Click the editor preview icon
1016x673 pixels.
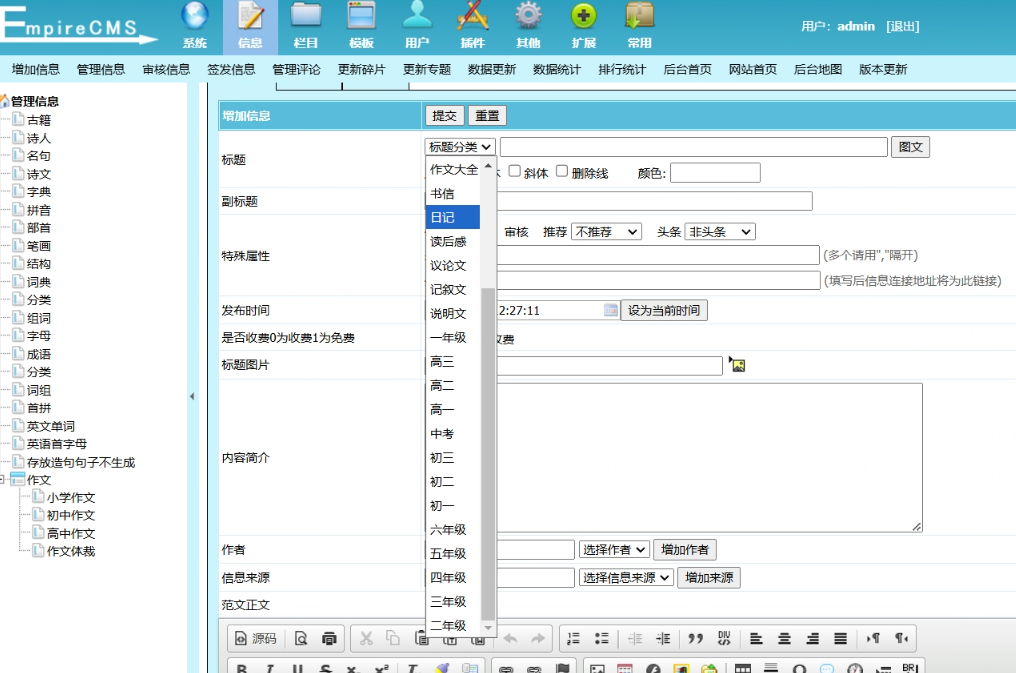(x=301, y=639)
